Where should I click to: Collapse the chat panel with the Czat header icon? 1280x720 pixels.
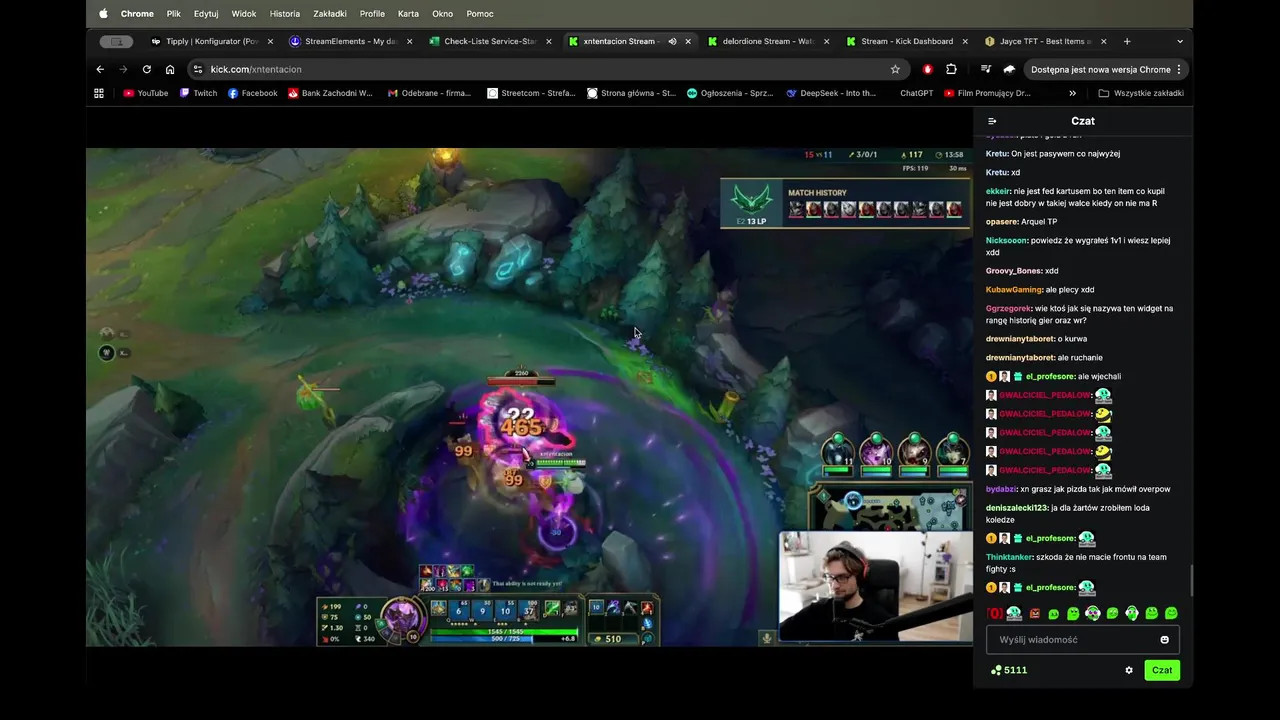[992, 121]
